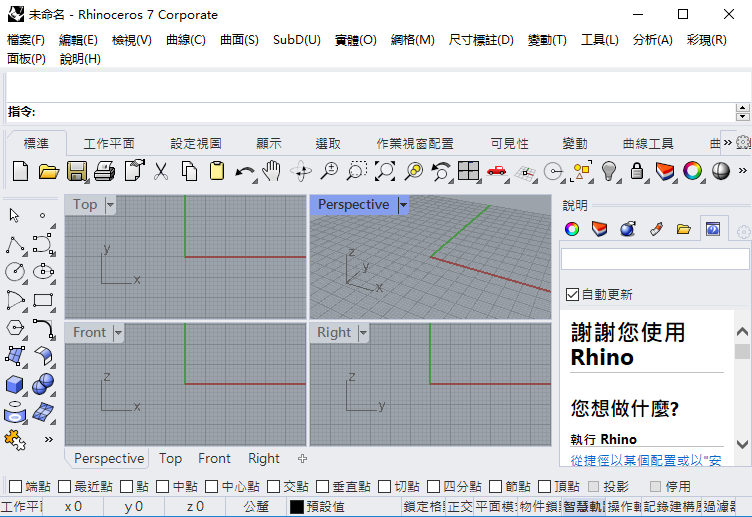Open a file with the folder icon
Viewport: 752px width, 517px height.
click(48, 171)
